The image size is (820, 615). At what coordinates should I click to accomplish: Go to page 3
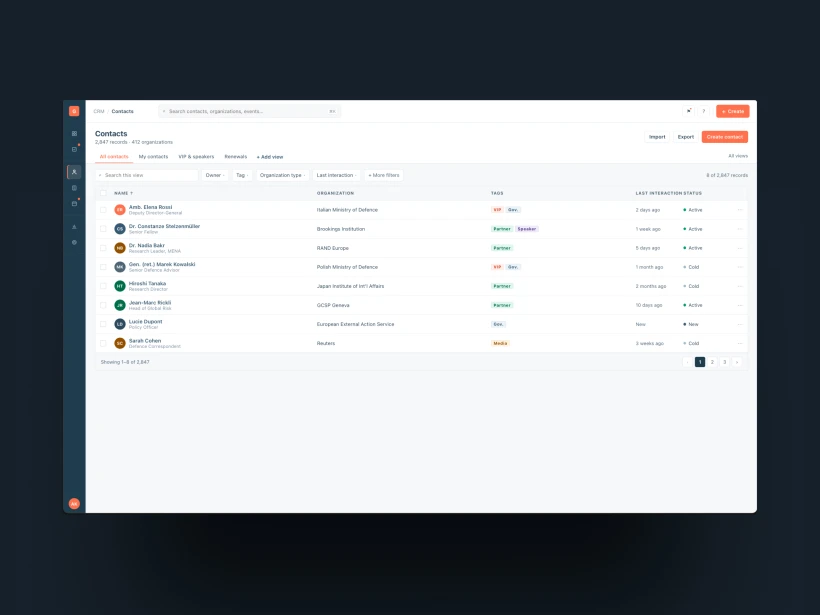click(x=724, y=362)
